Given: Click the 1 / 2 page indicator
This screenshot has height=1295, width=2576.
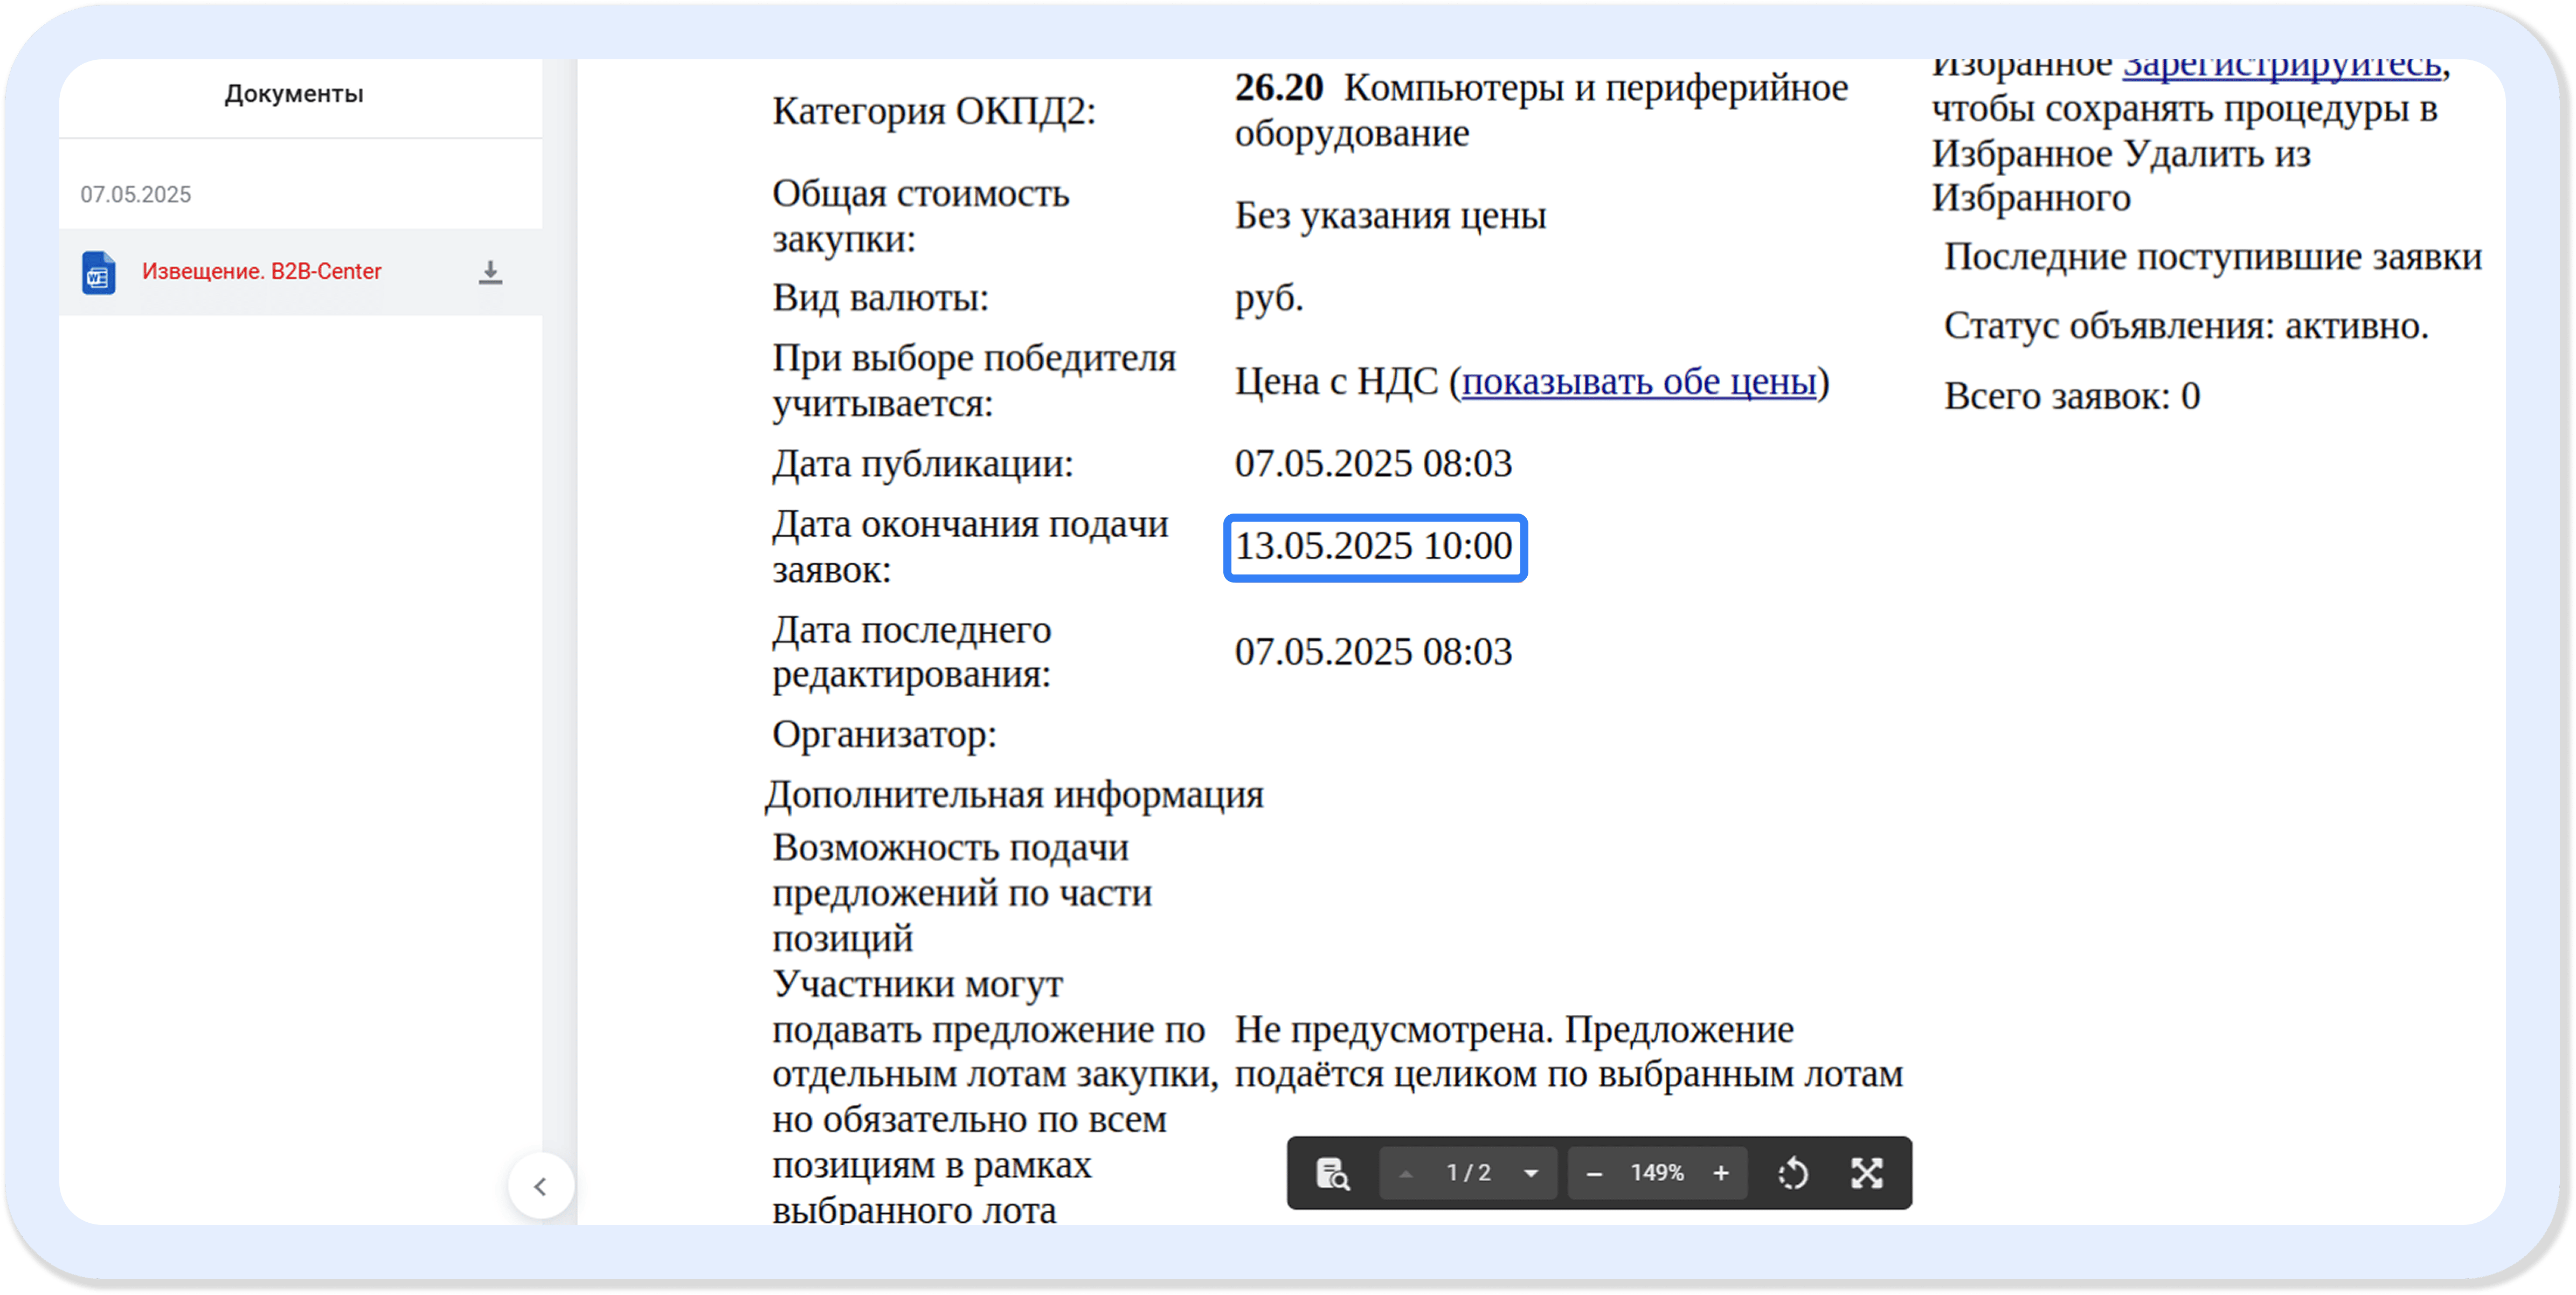Looking at the screenshot, I should click(1467, 1173).
